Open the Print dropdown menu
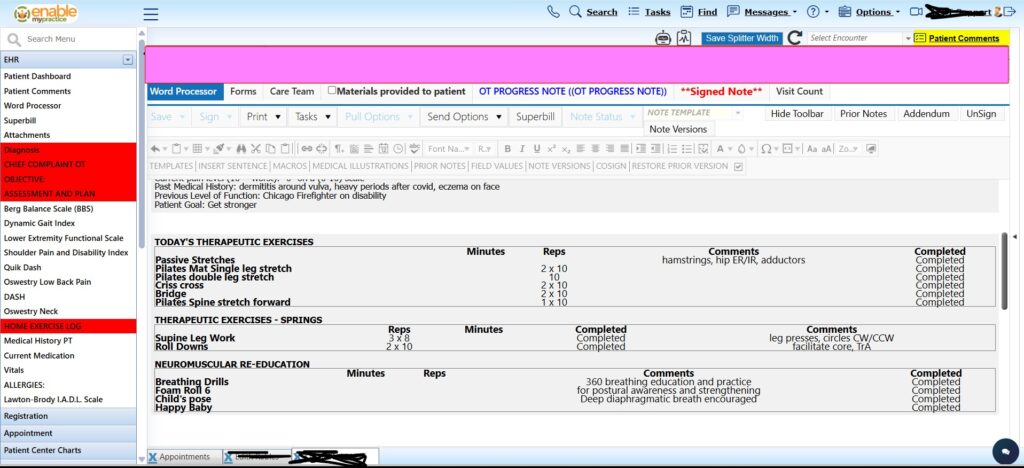The image size is (1024, 468). click(x=264, y=116)
